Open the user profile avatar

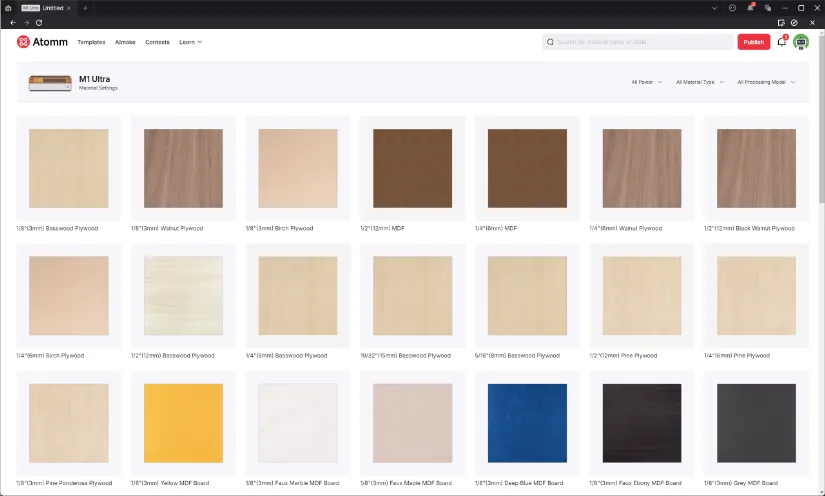coord(801,42)
